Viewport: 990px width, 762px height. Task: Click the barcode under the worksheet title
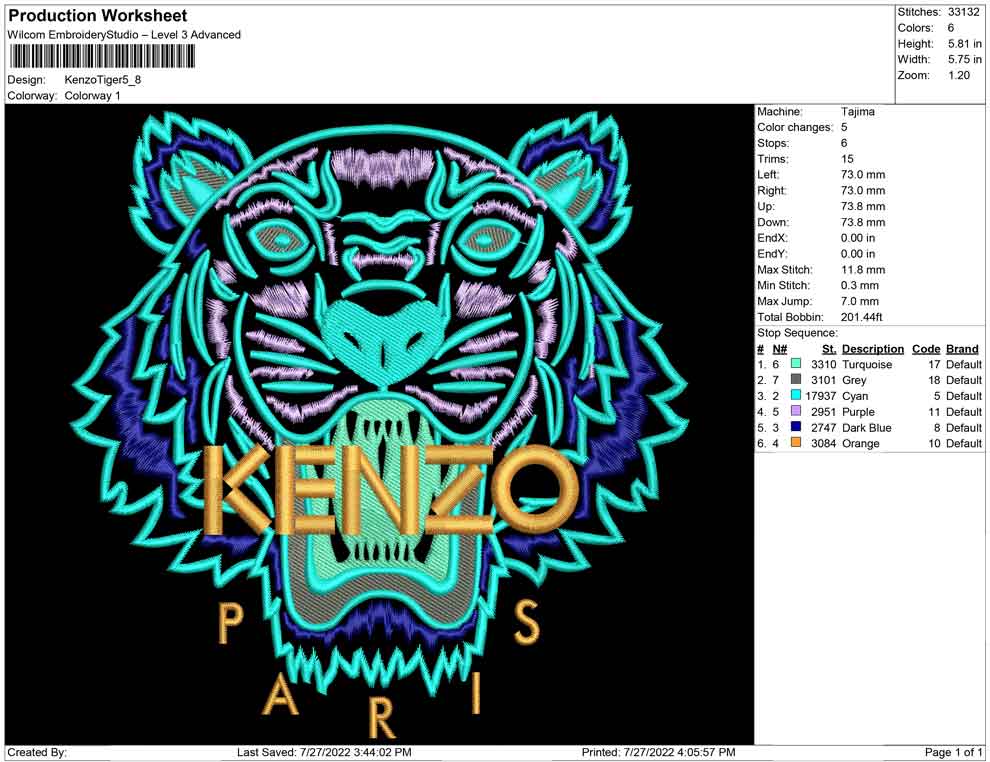102,57
